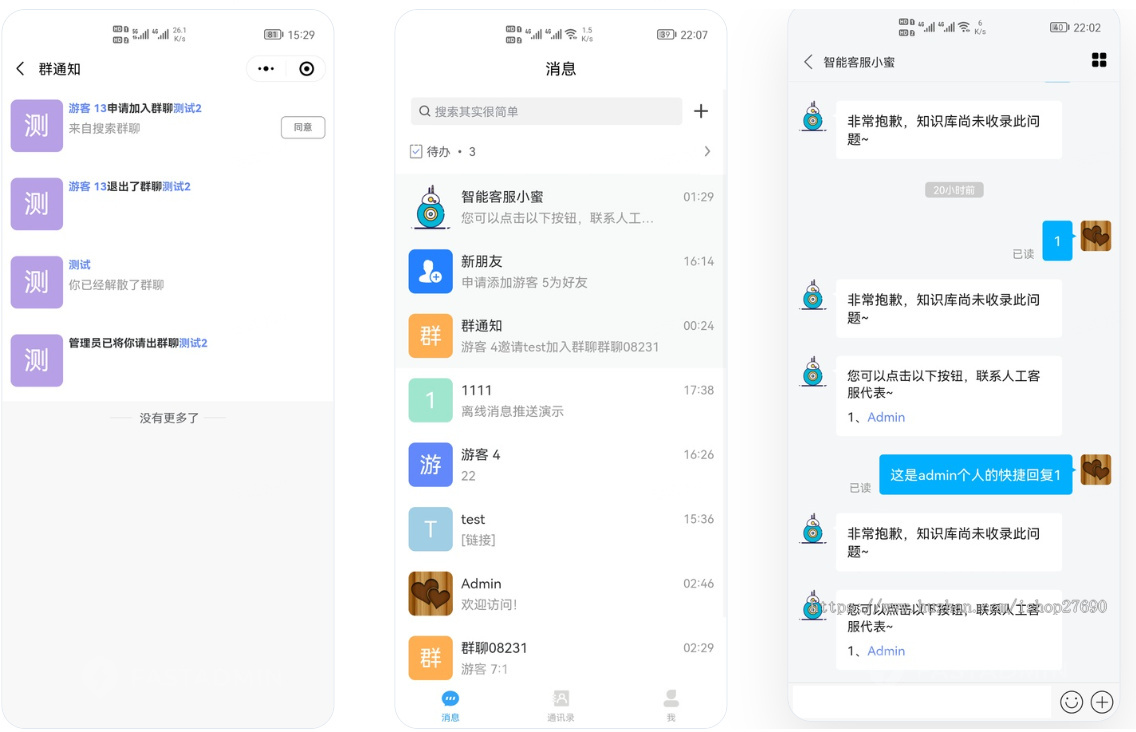This screenshot has height=732, width=1136.
Task: Switch to the 我 bottom tab
Action: [x=671, y=706]
